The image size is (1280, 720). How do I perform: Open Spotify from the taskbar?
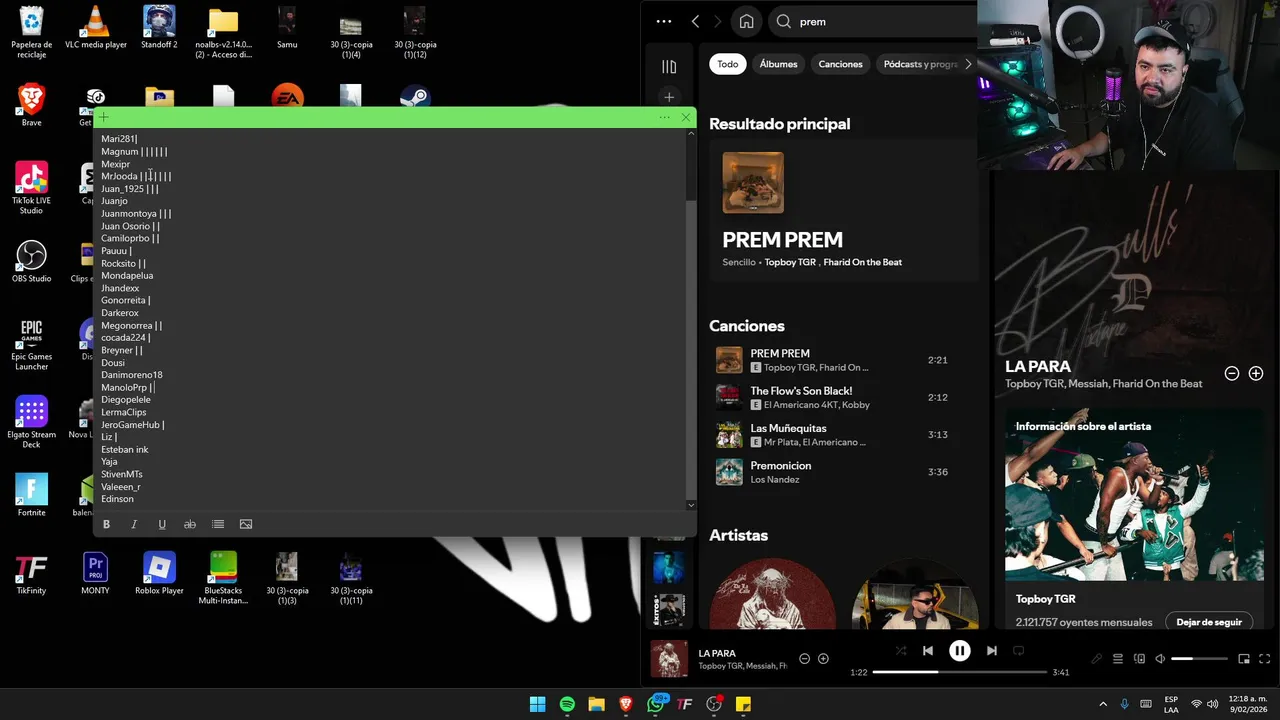coord(567,704)
